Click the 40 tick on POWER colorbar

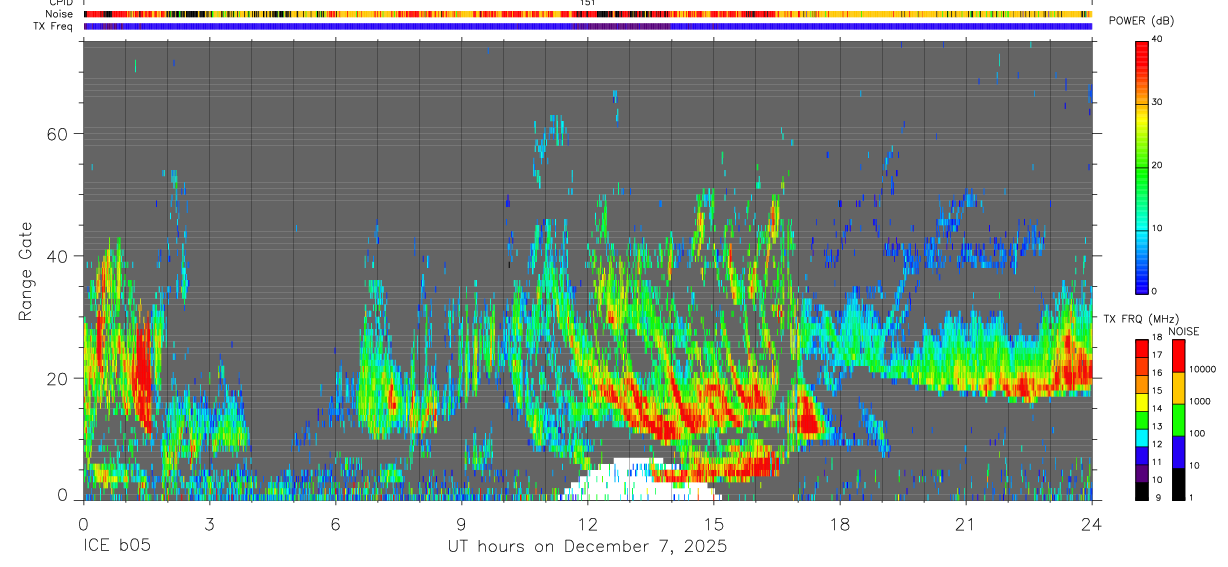click(1157, 40)
